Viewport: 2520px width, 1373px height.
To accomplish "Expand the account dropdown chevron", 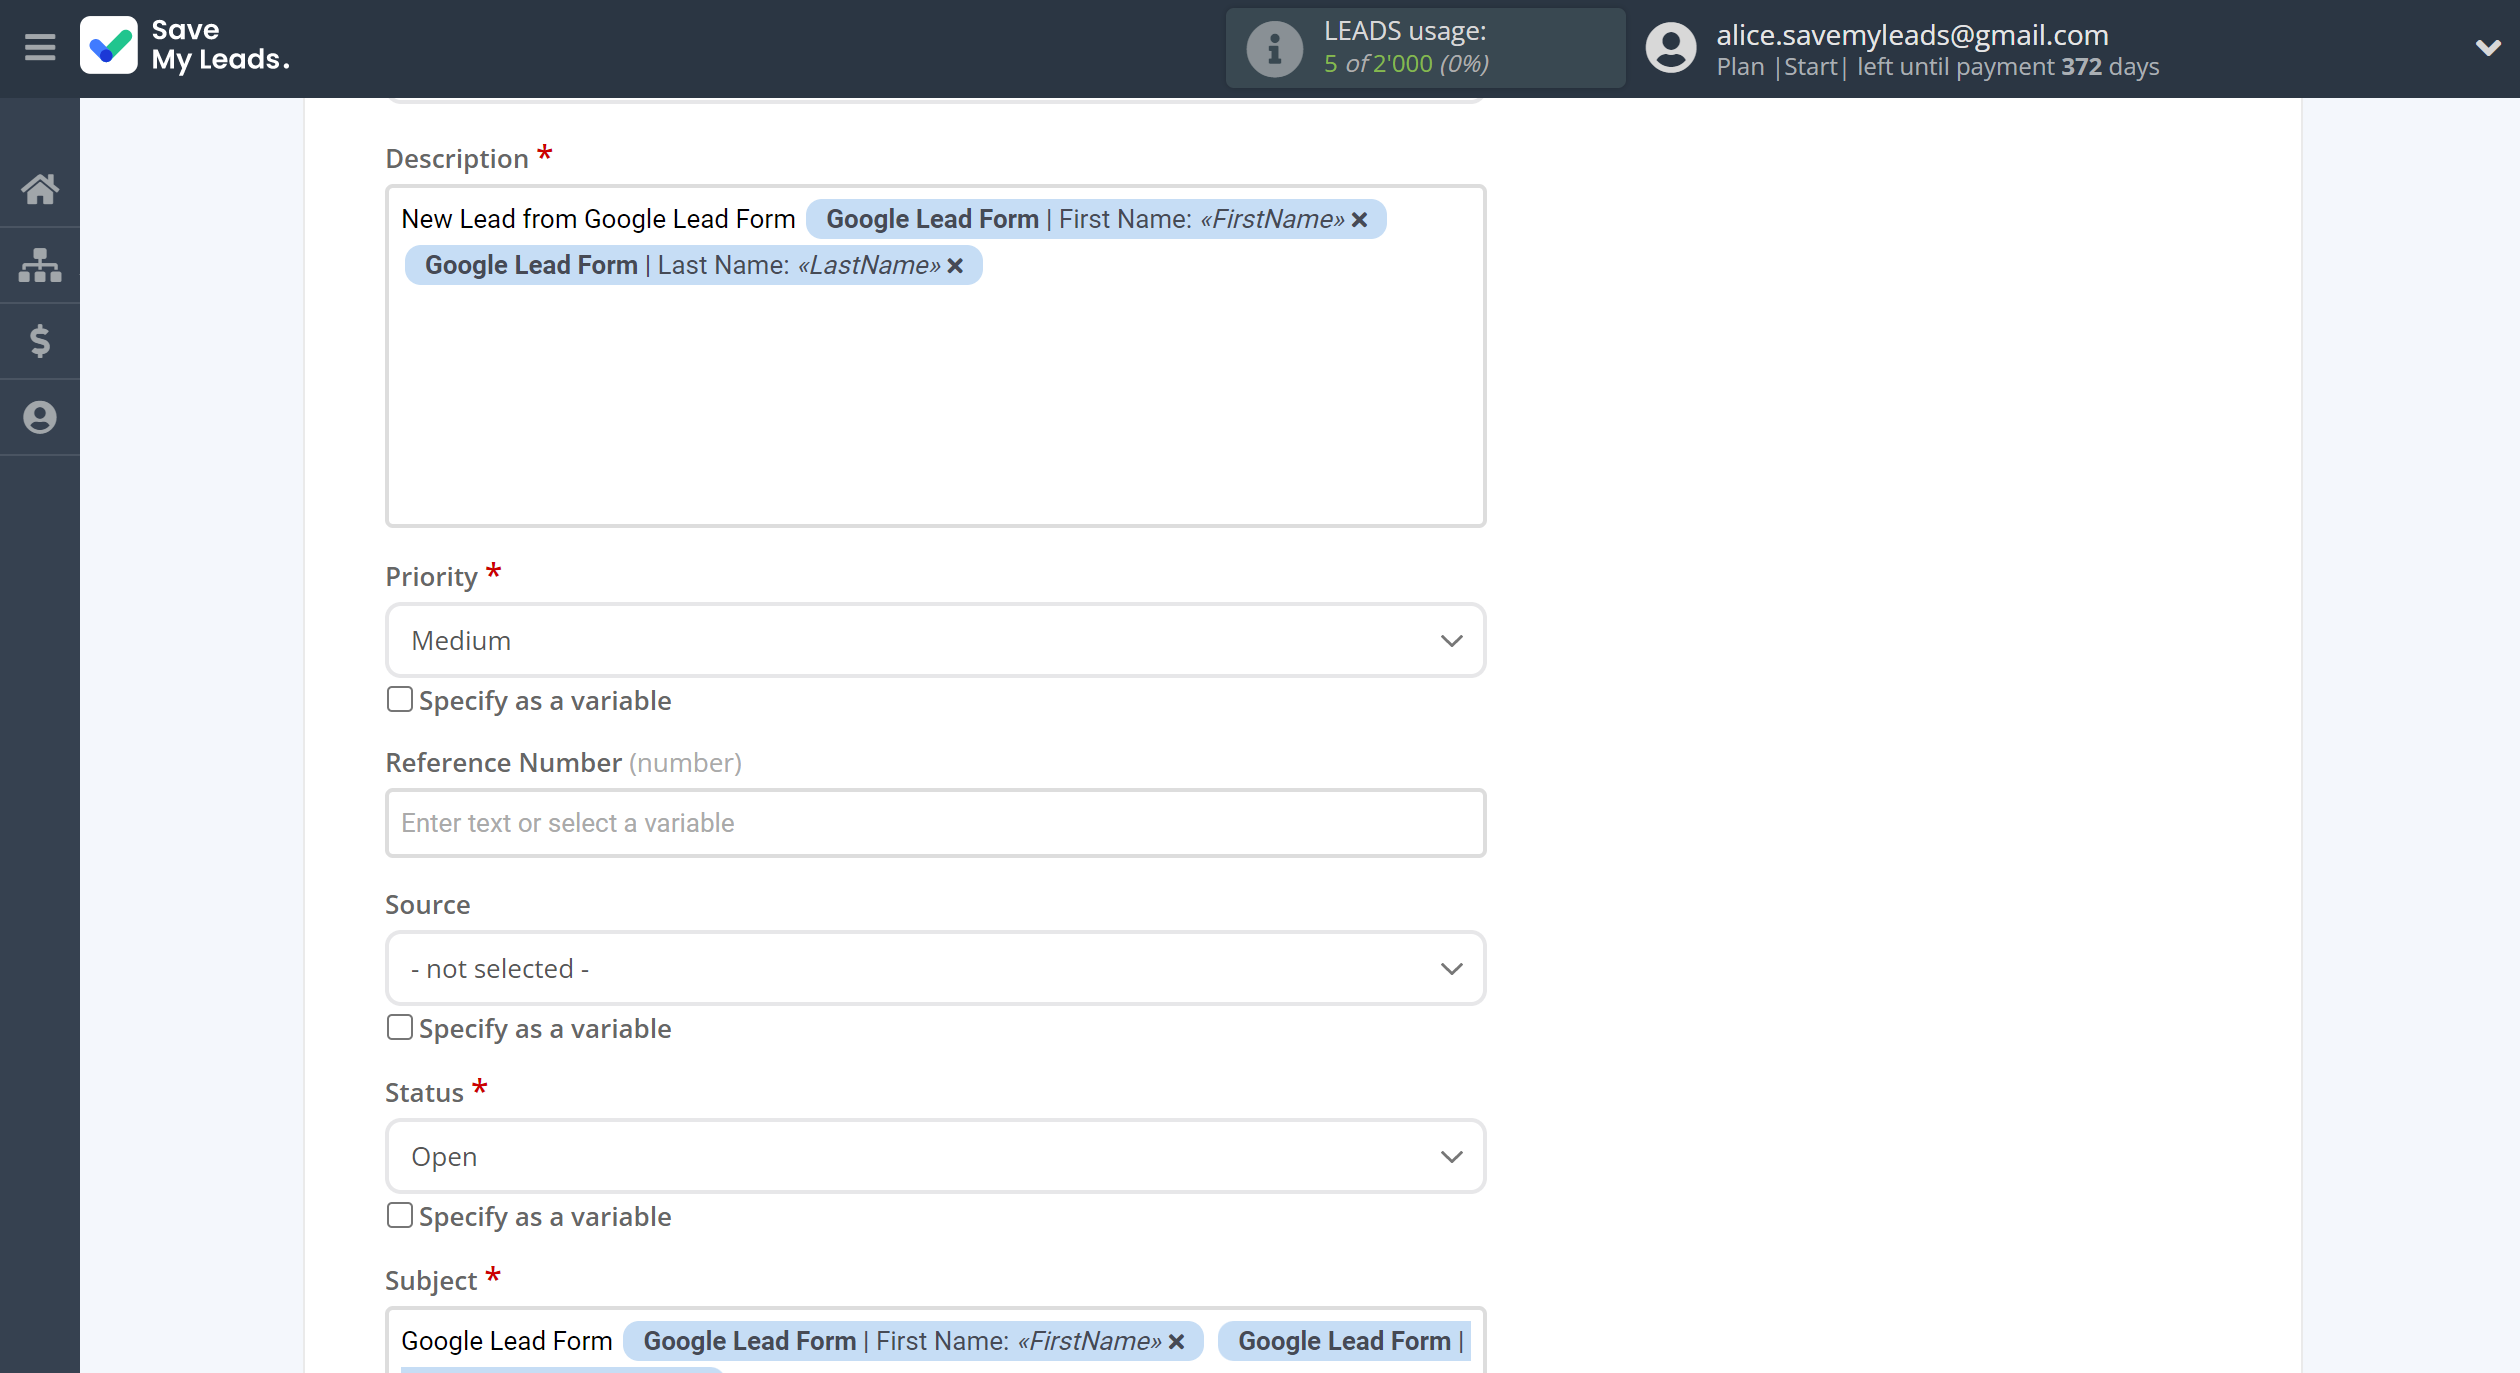I will coord(2488,47).
